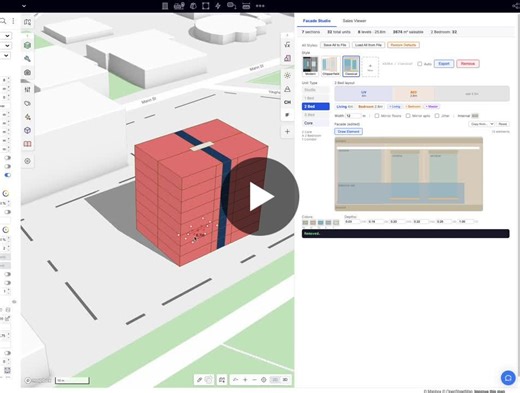
Task: Open the chat bubble button at bottom right
Action: (x=508, y=378)
